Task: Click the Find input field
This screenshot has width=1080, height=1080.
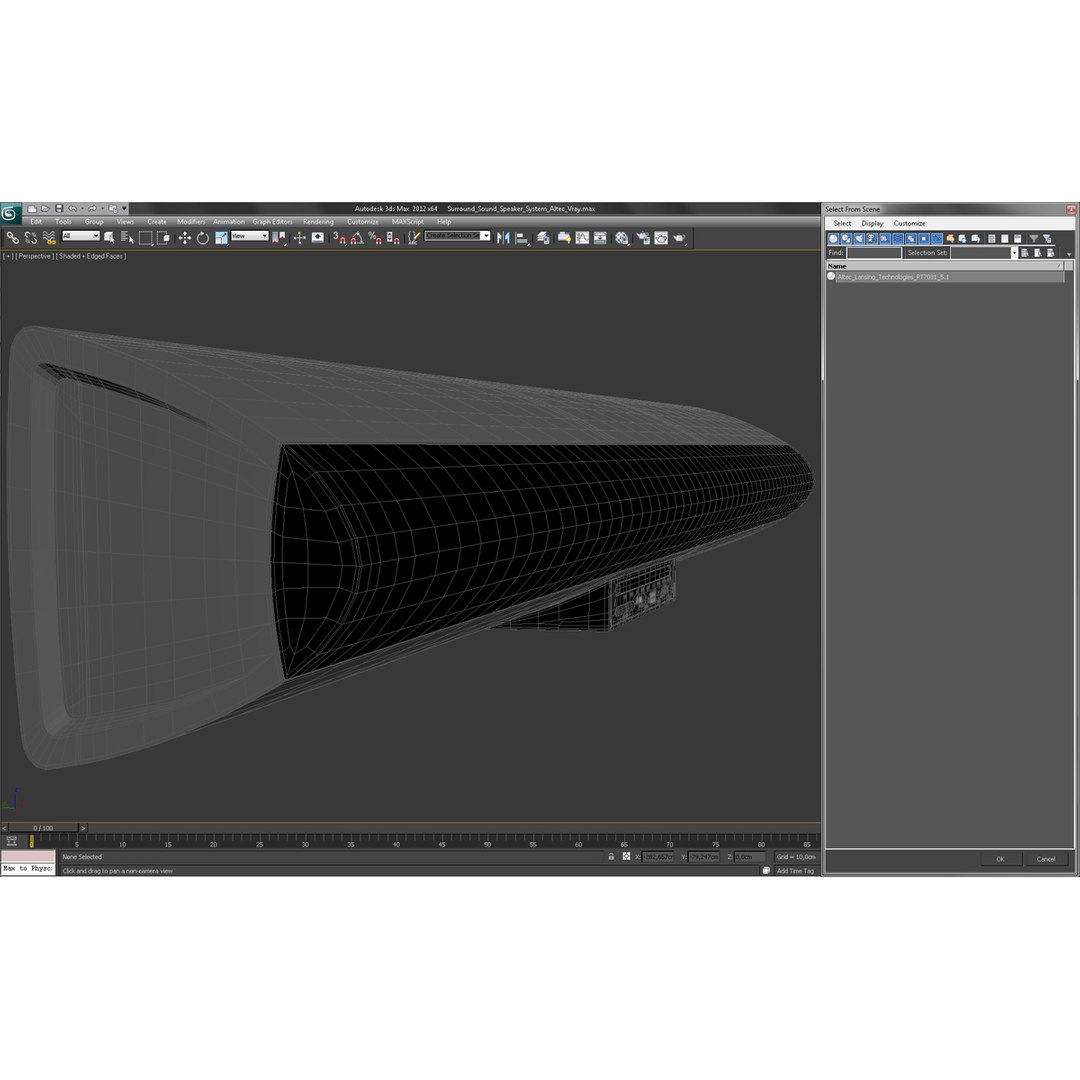Action: pyautogui.click(x=873, y=253)
